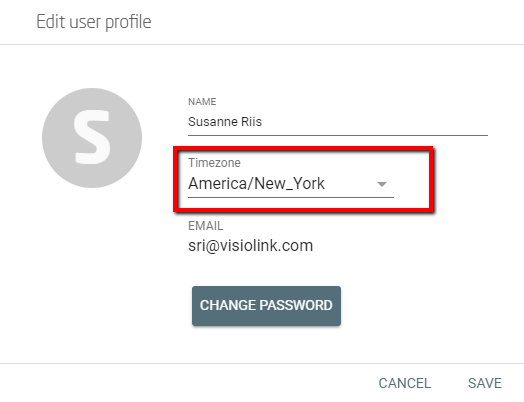Image resolution: width=524 pixels, height=402 pixels.
Task: Click the white S letter in avatar
Action: [x=92, y=137]
